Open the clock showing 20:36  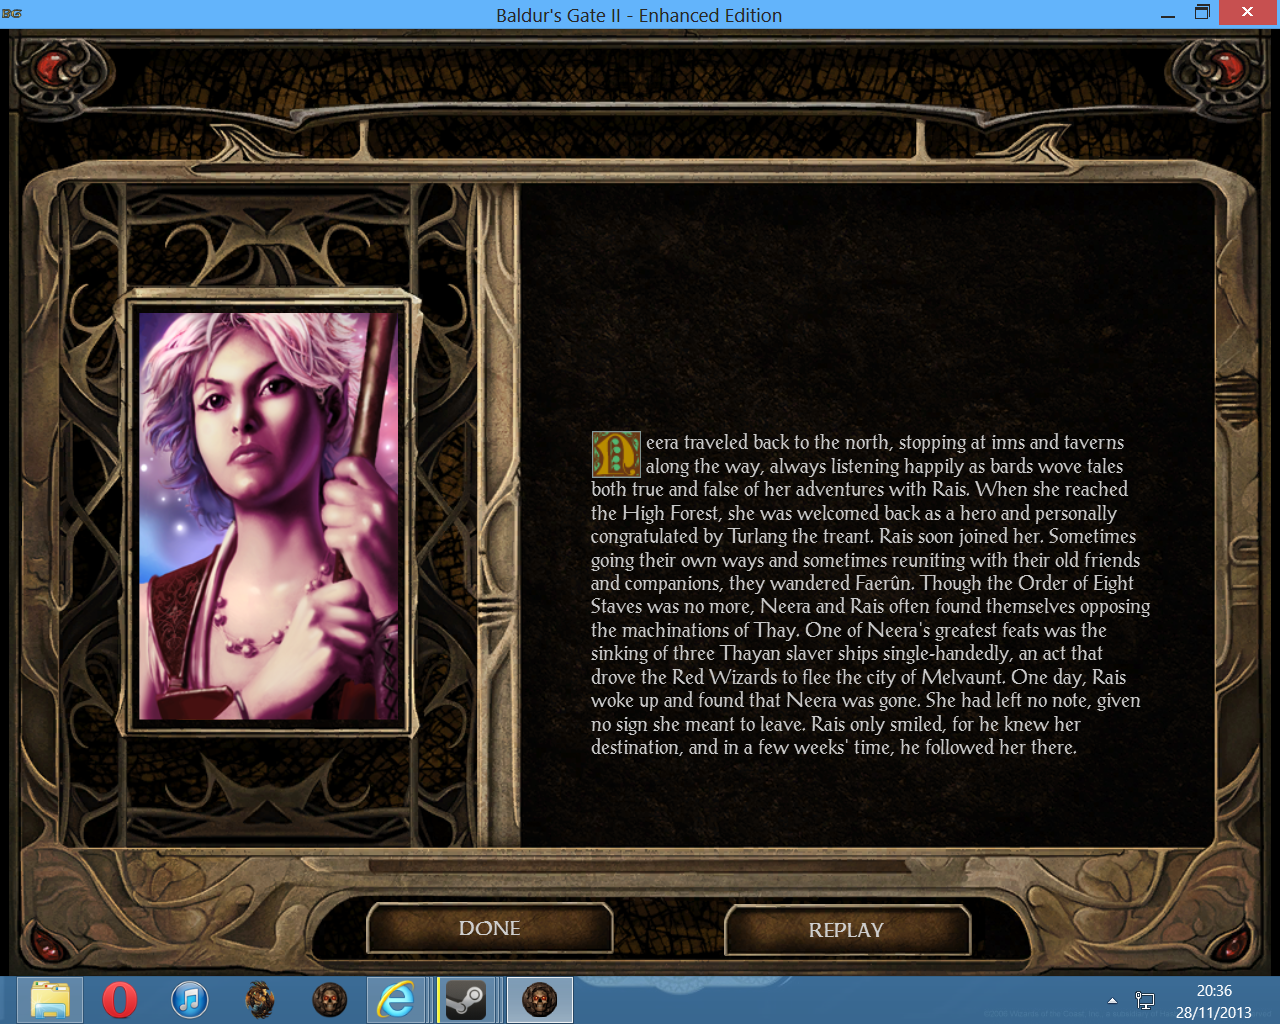[1214, 990]
